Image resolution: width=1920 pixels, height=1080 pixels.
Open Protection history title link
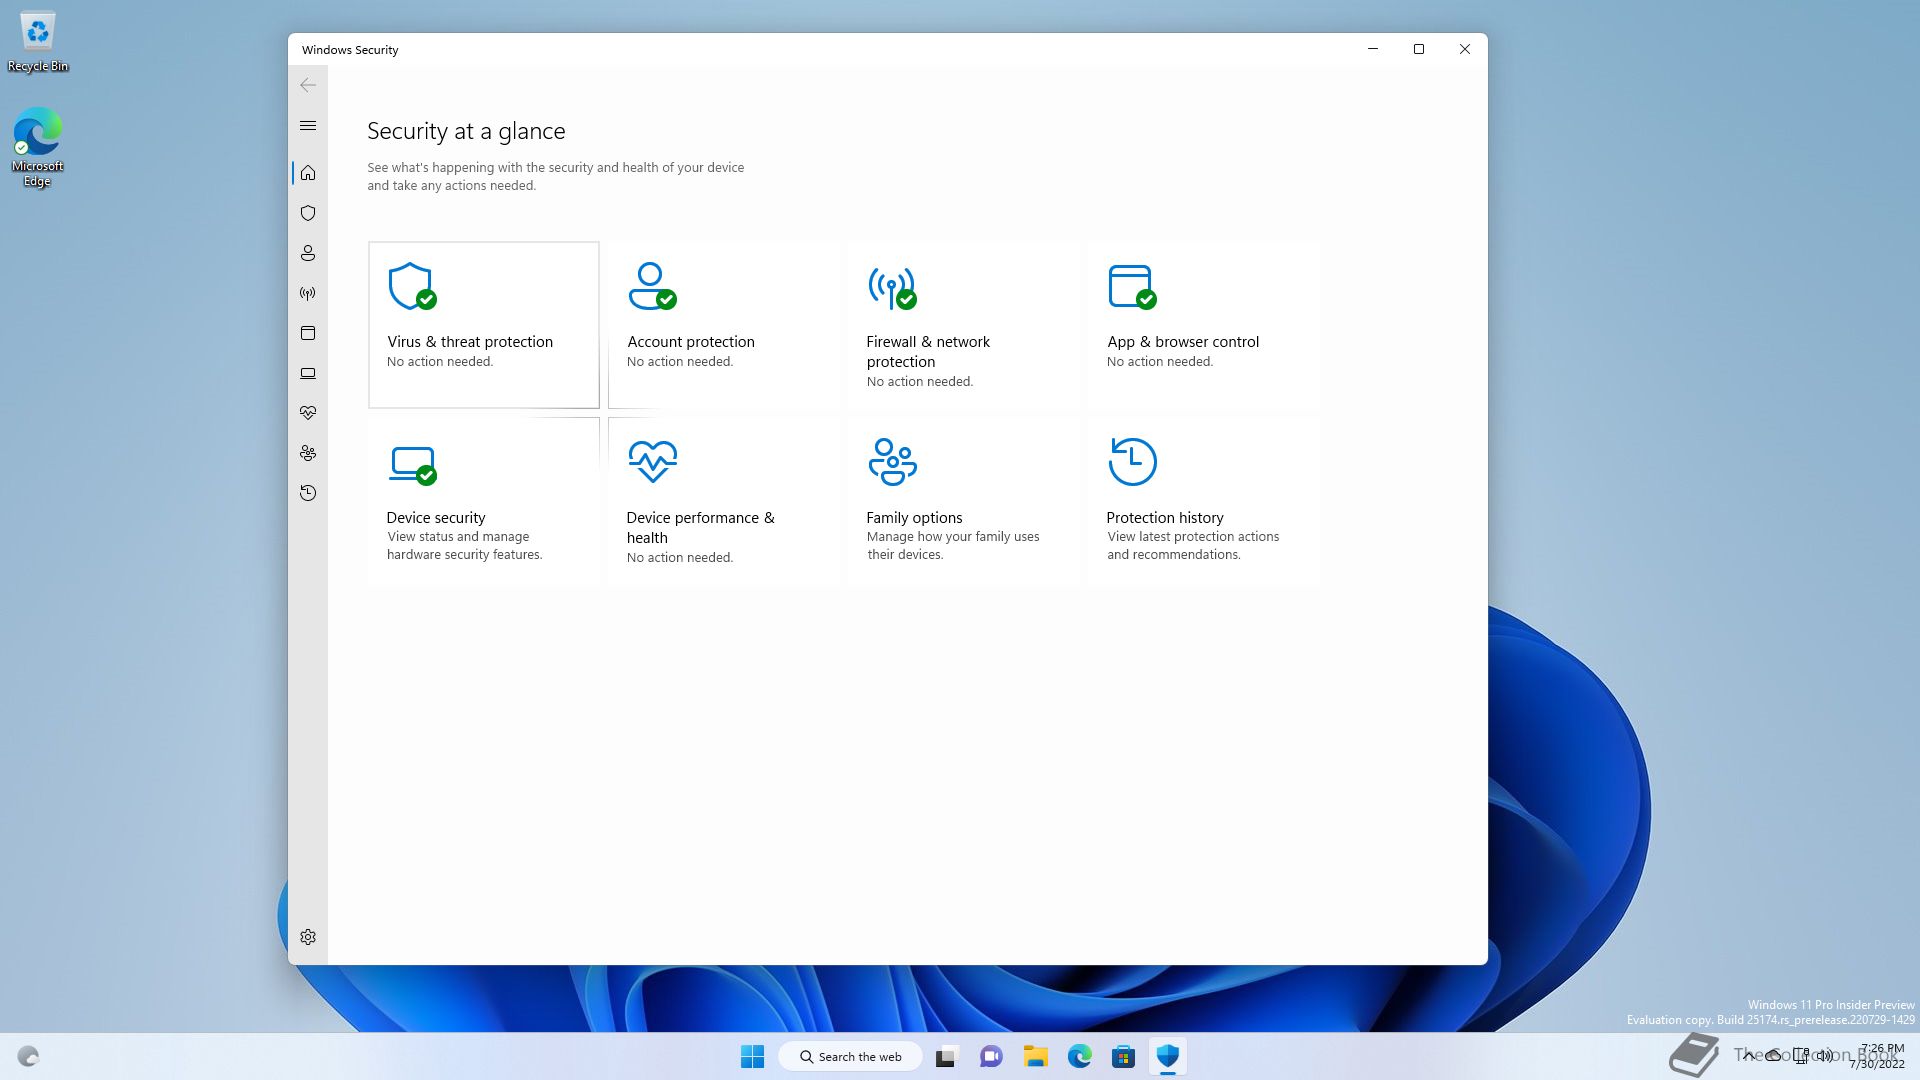pos(1165,518)
